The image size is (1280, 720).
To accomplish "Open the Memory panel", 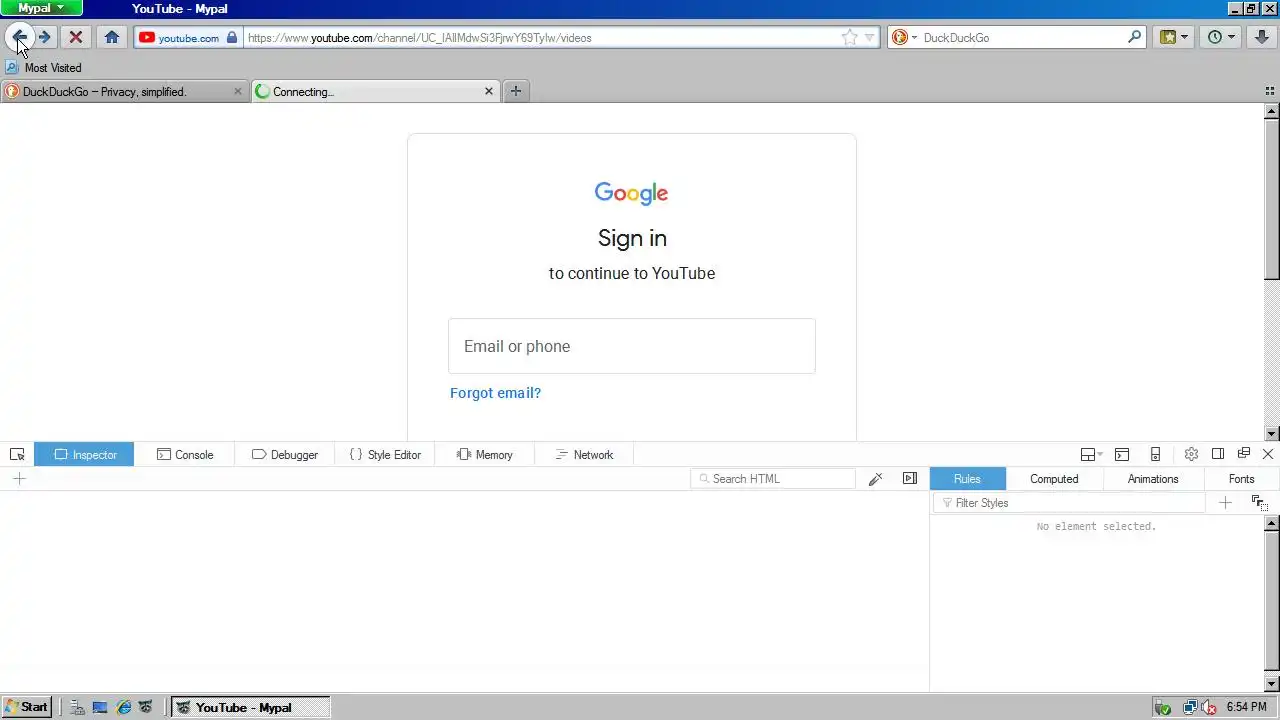I will click(485, 454).
